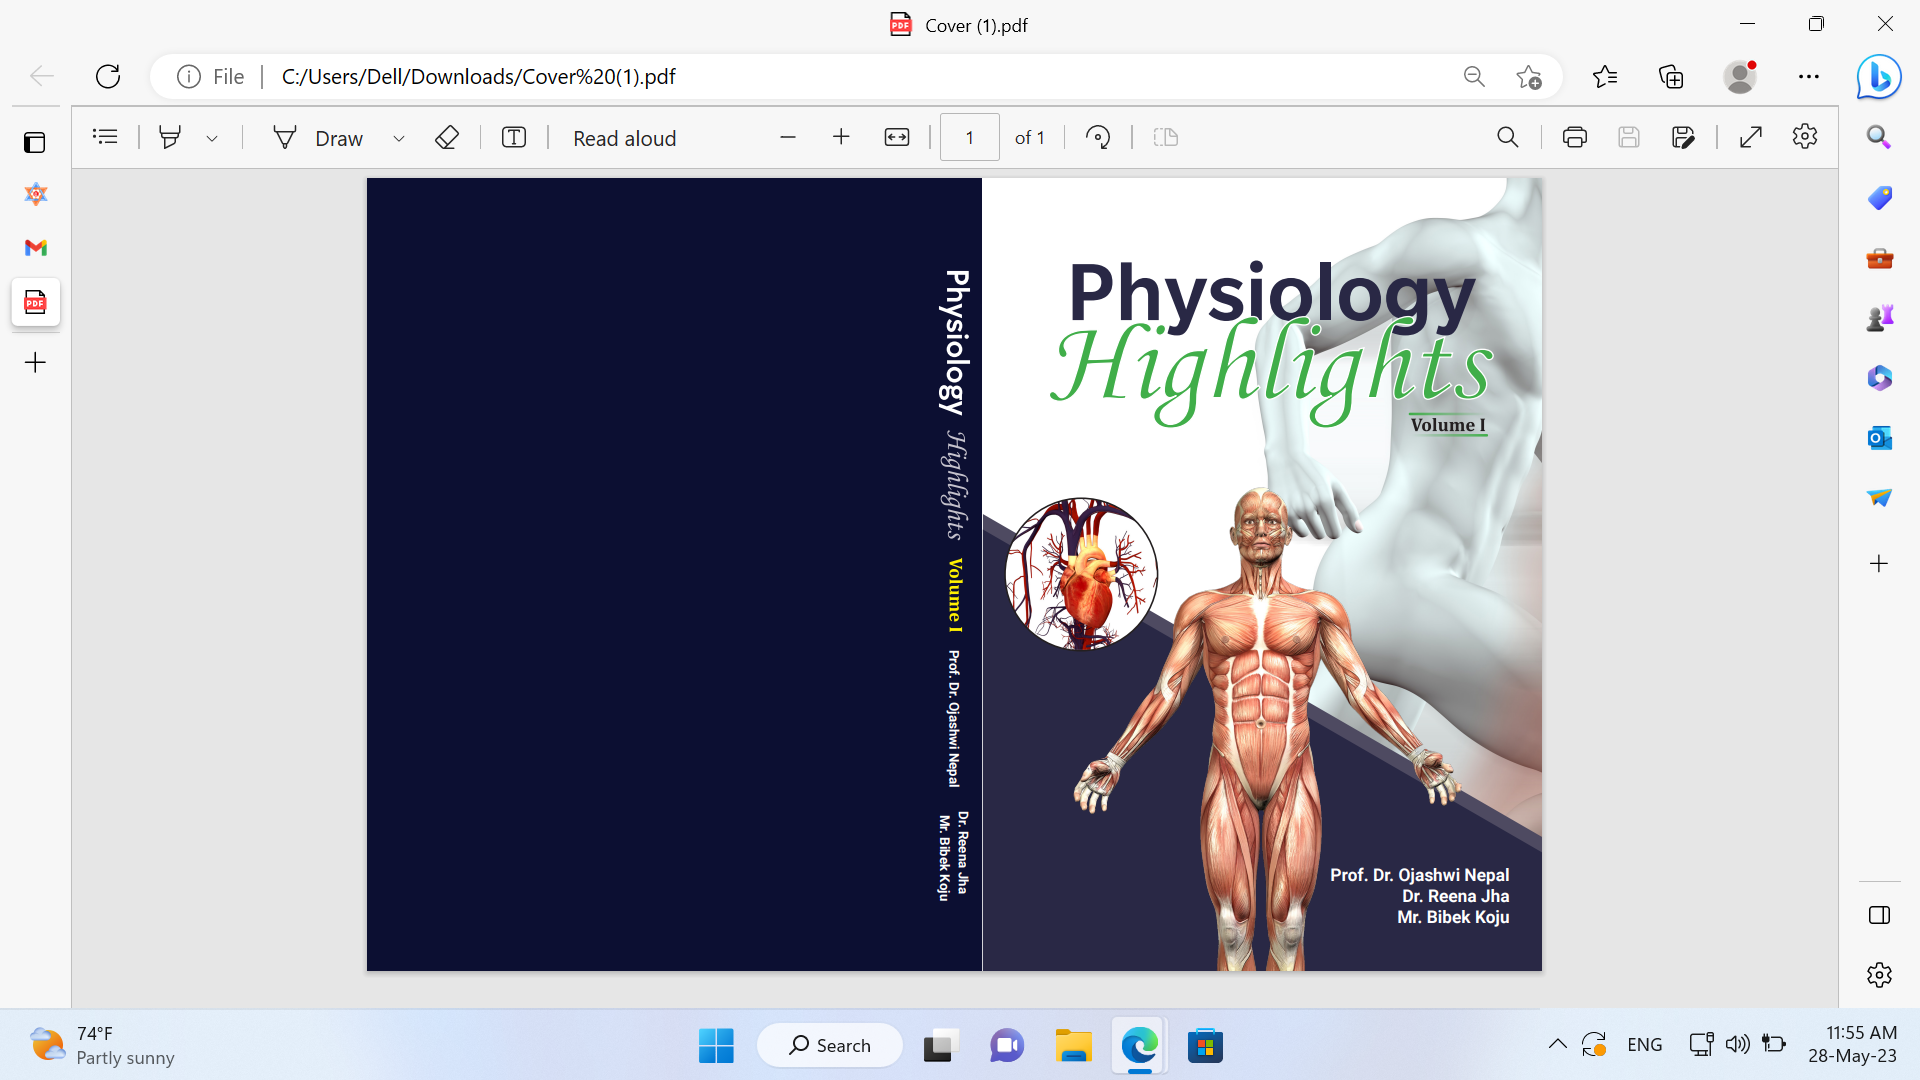Select the Draw tool

point(318,138)
